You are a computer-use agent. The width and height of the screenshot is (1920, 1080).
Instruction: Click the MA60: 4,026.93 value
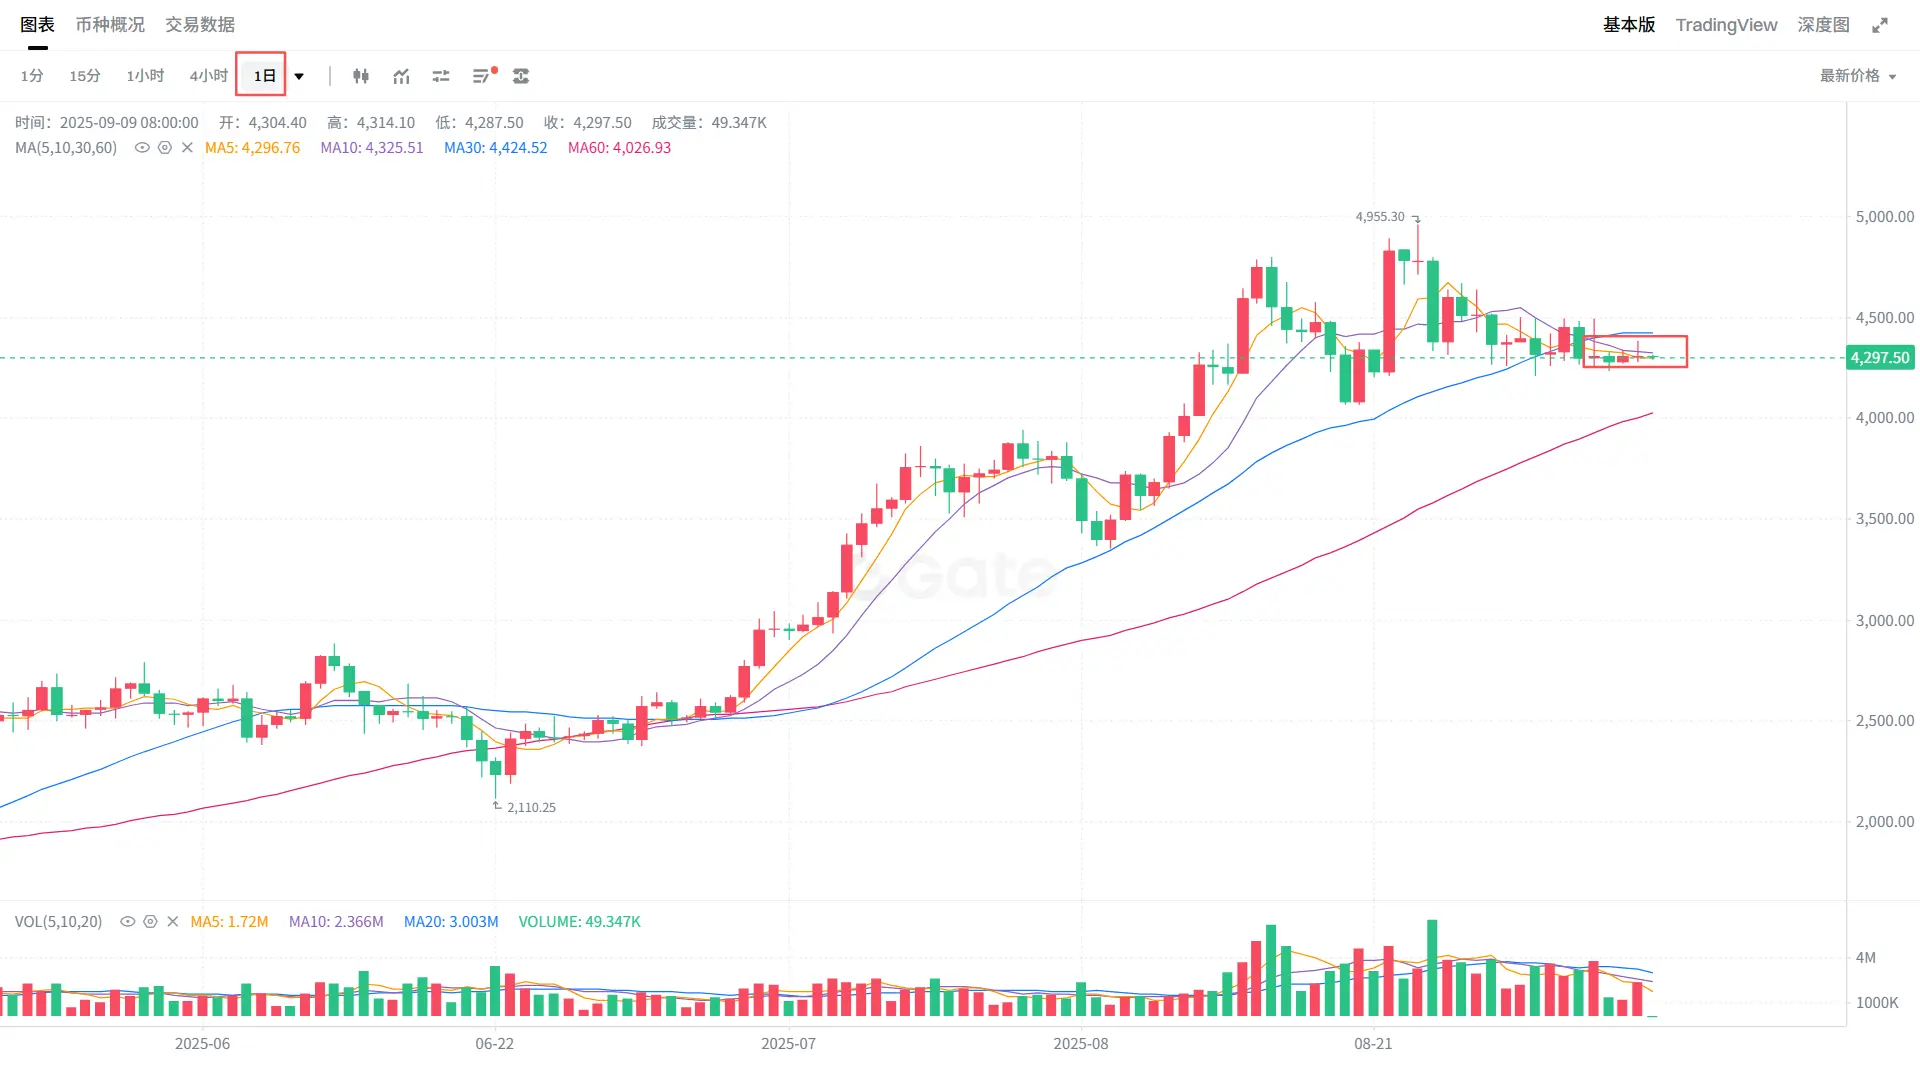point(619,148)
